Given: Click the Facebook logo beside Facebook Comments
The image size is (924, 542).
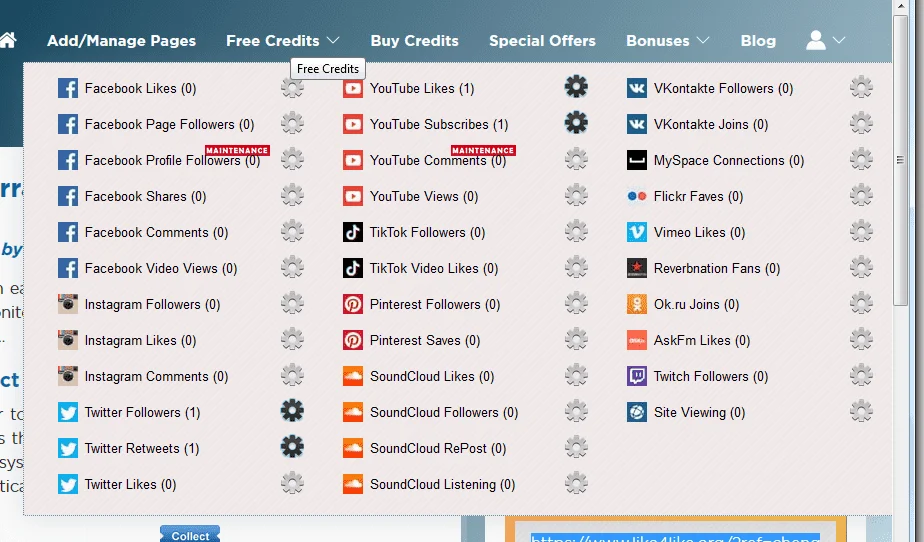Looking at the screenshot, I should coord(68,232).
